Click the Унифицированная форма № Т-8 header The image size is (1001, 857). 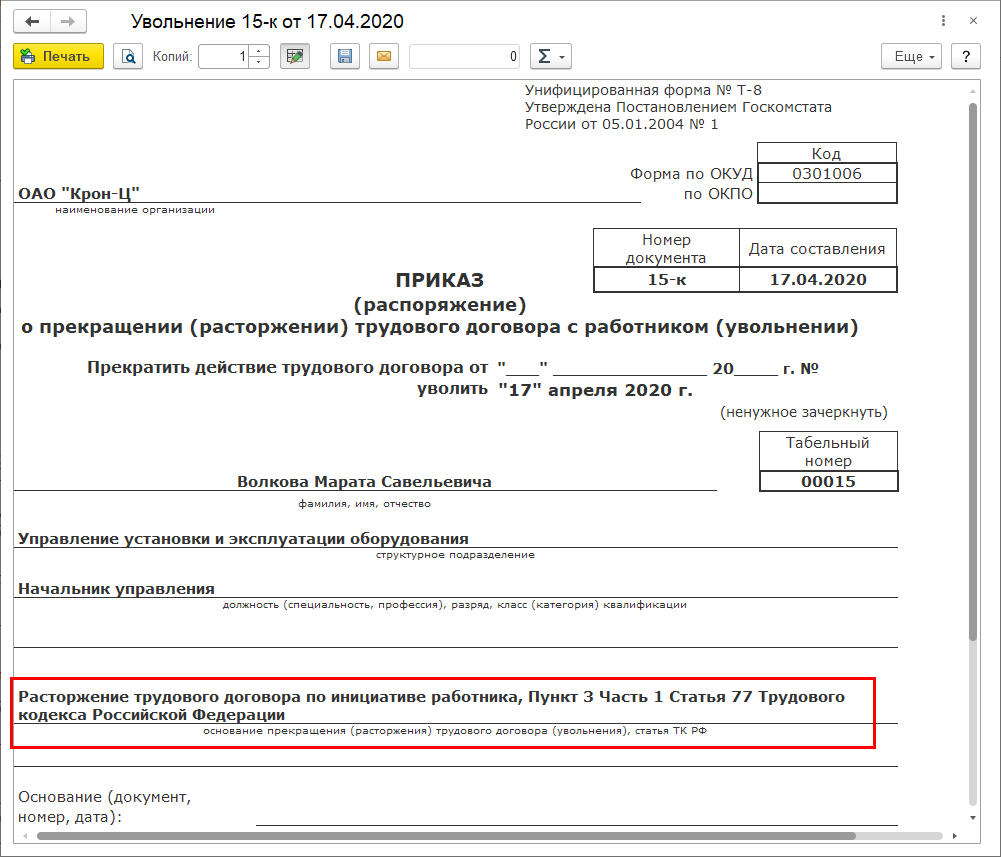tap(643, 90)
